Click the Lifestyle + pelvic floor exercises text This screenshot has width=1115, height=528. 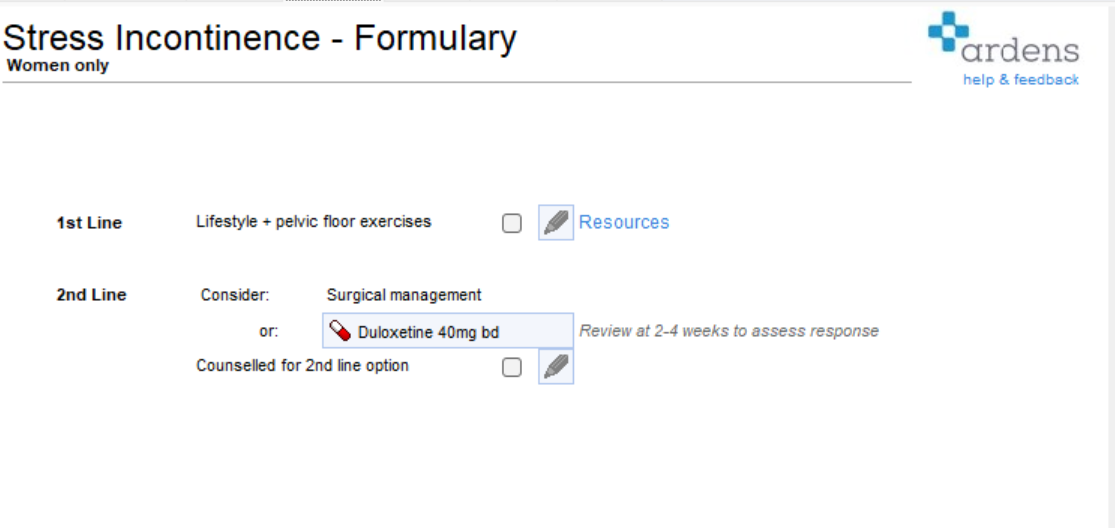pyautogui.click(x=314, y=222)
